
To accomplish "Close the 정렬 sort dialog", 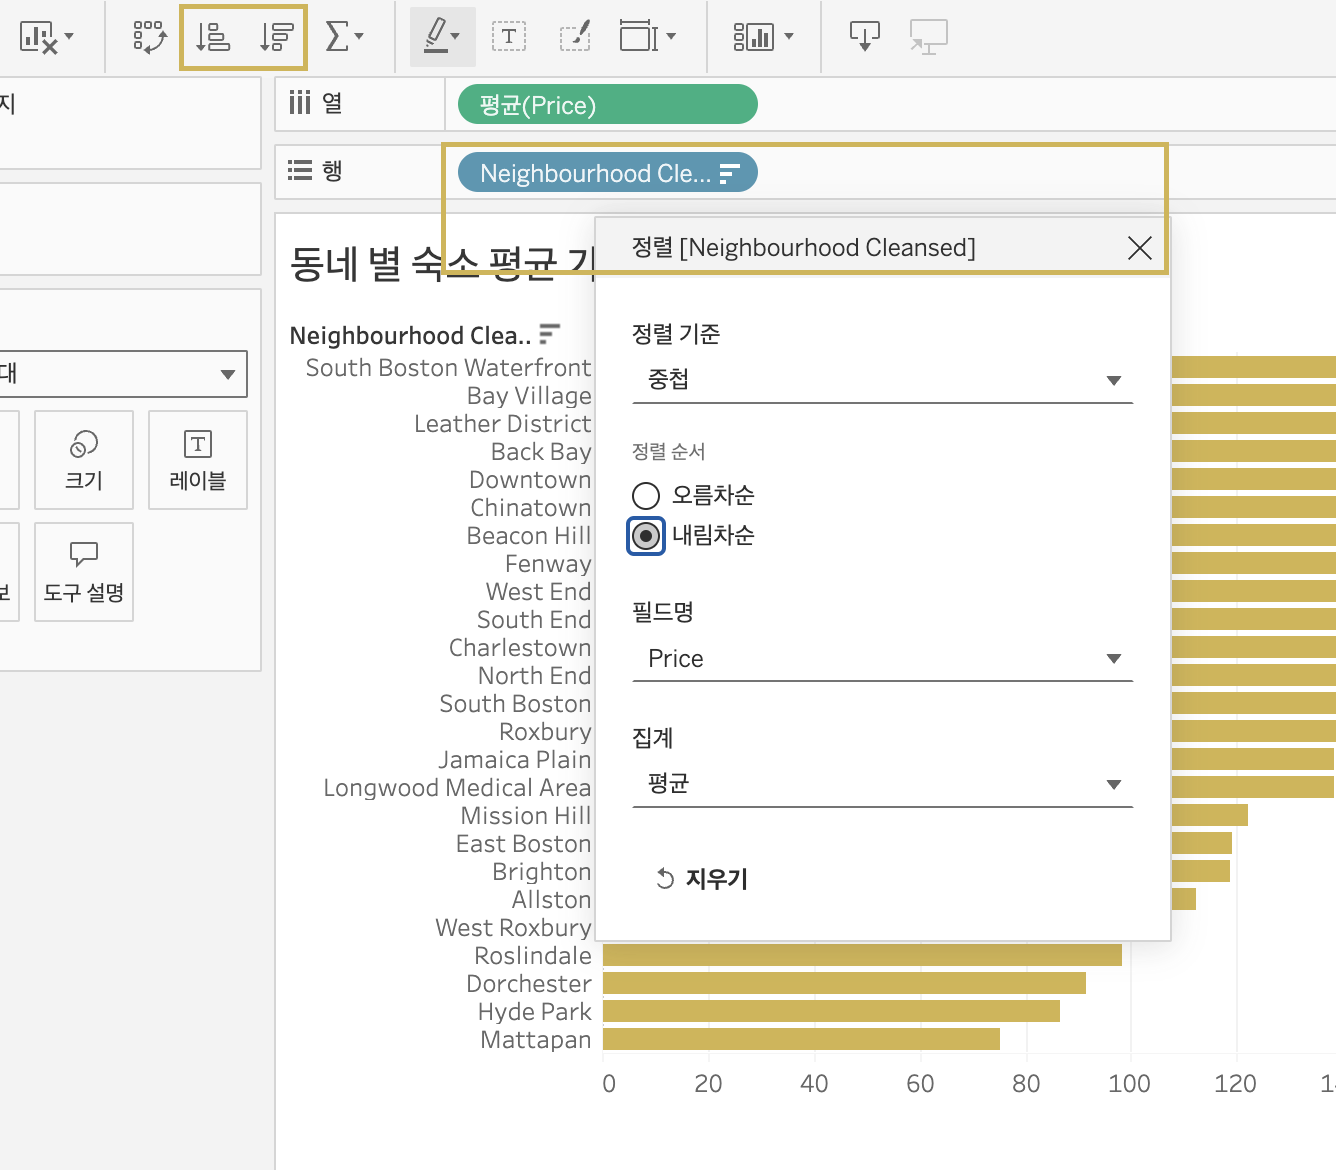I will click(x=1139, y=248).
